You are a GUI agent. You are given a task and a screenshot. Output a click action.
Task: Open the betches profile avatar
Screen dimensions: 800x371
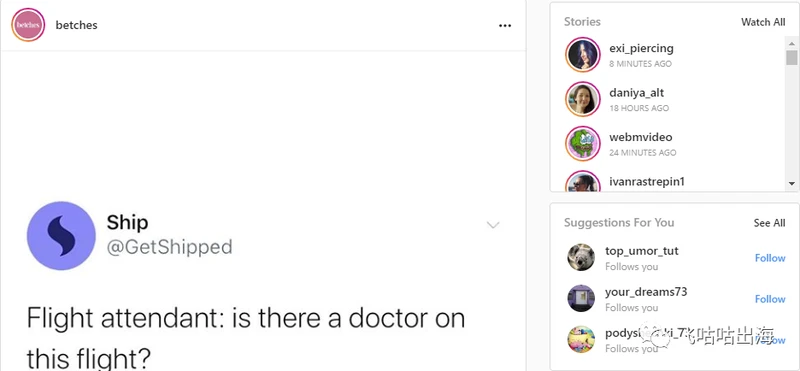(28, 24)
